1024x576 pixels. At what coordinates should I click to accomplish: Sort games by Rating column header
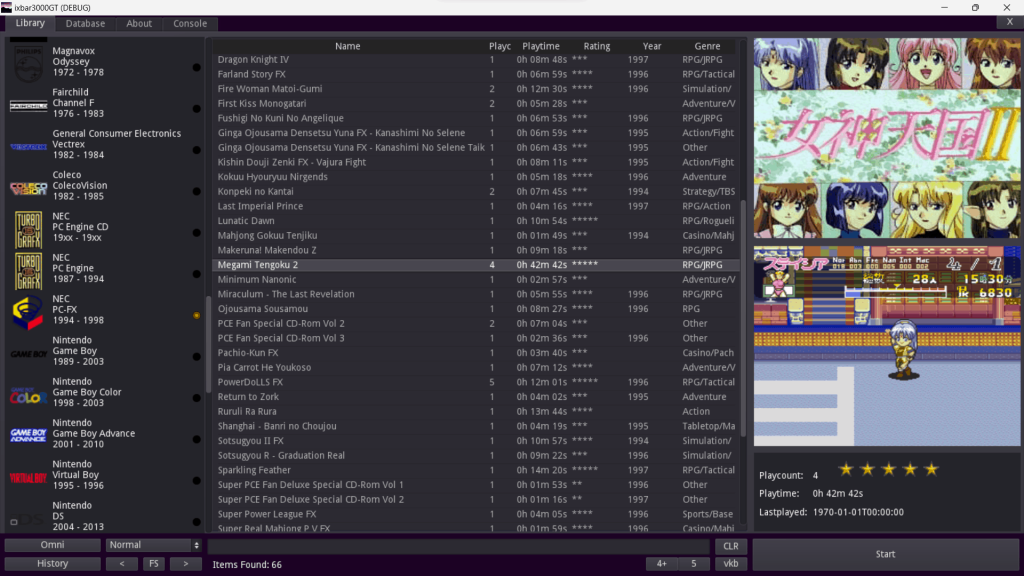pyautogui.click(x=596, y=46)
